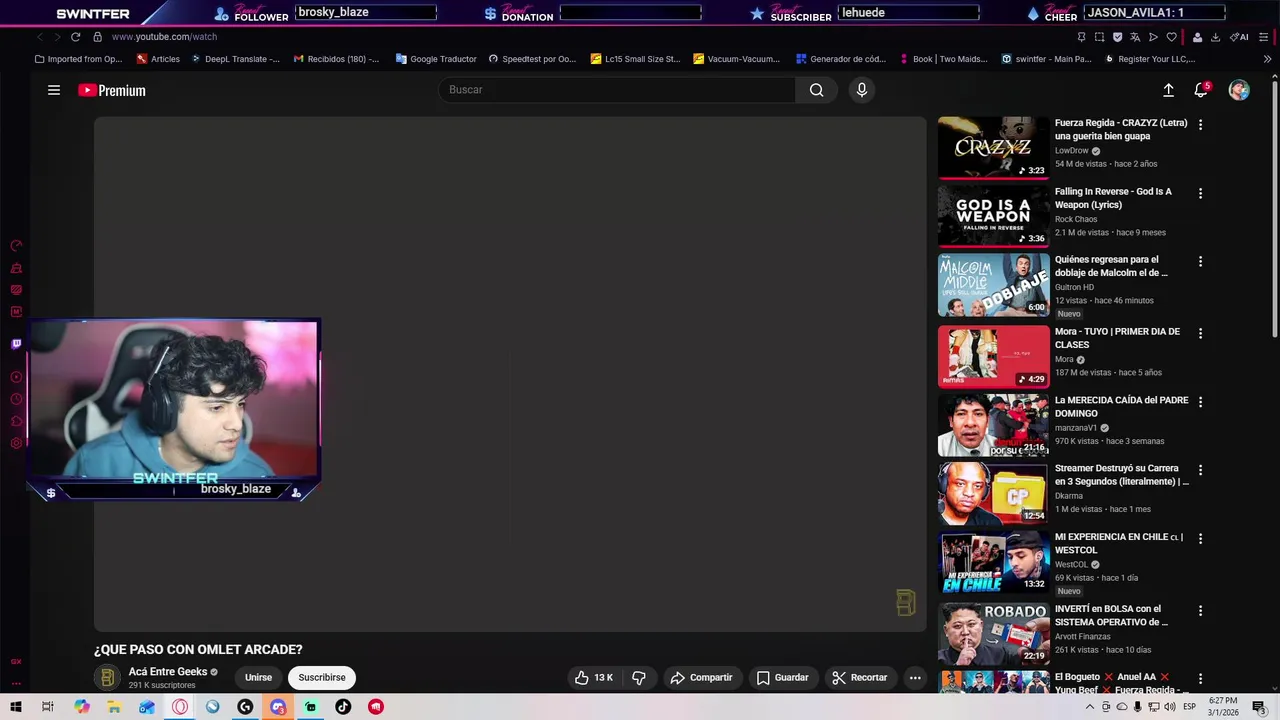Image resolution: width=1280 pixels, height=720 pixels.
Task: Toggle the ad blocker shield icon
Action: [x=1117, y=37]
